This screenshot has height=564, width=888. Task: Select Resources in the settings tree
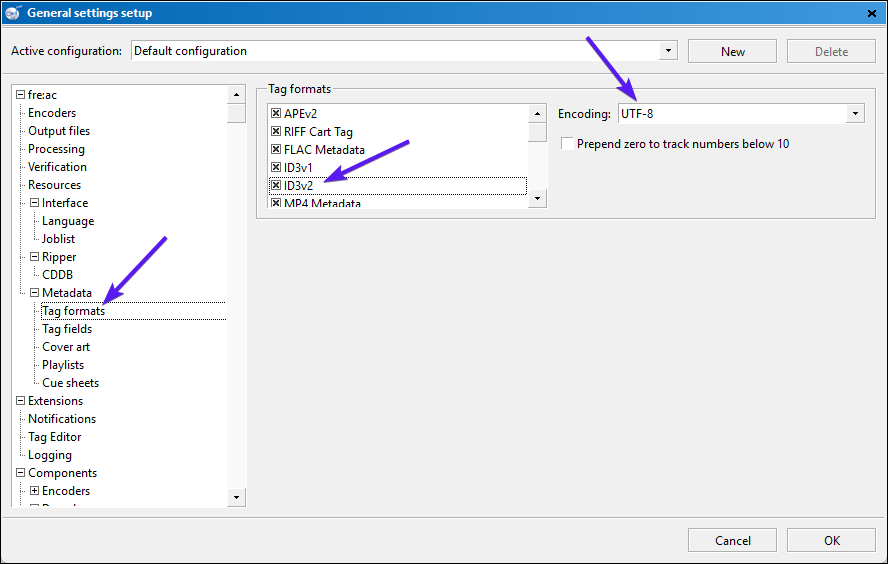pos(54,185)
